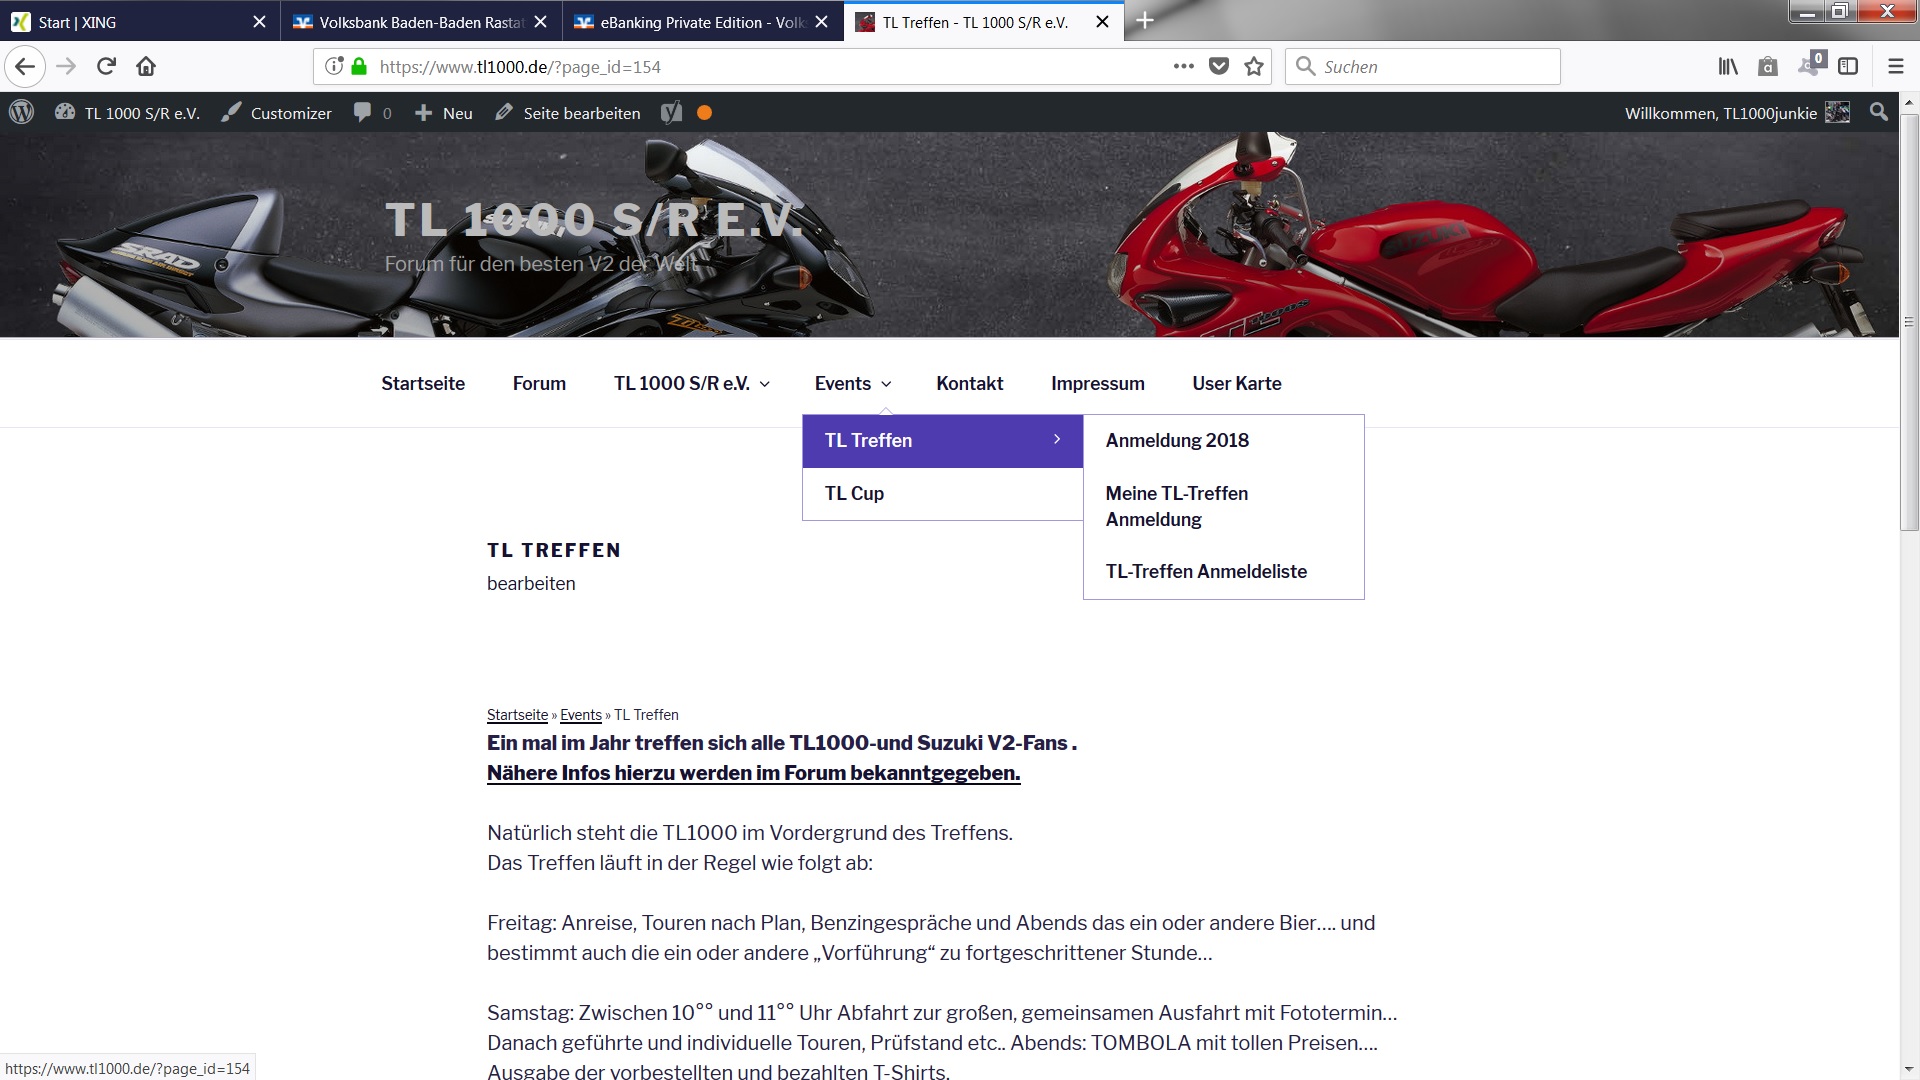
Task: Open Yoast SEO admin bar icon
Action: (672, 113)
